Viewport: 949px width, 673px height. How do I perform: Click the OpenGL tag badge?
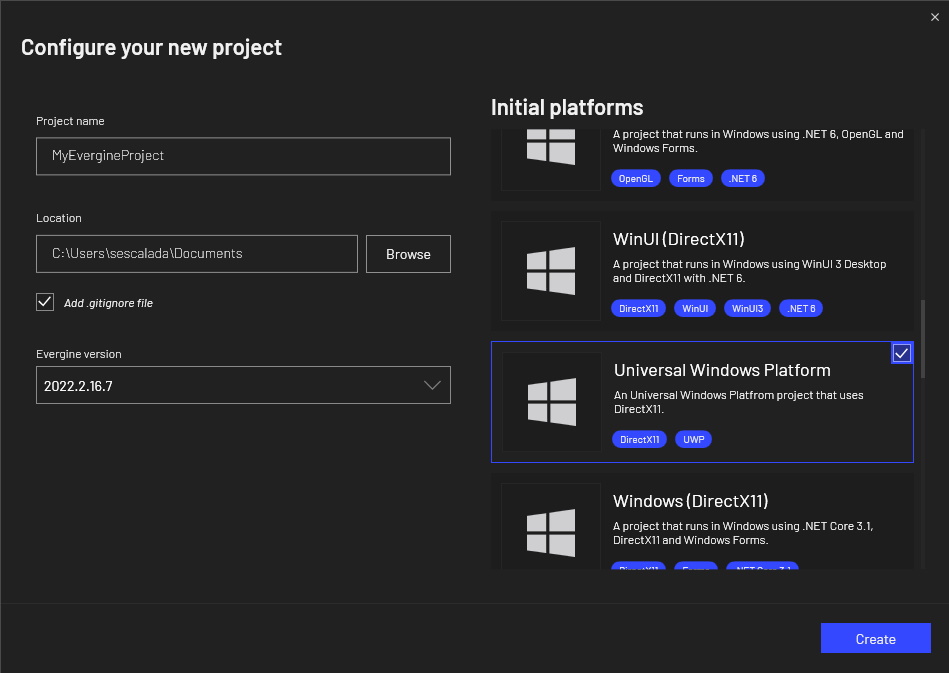click(x=635, y=178)
